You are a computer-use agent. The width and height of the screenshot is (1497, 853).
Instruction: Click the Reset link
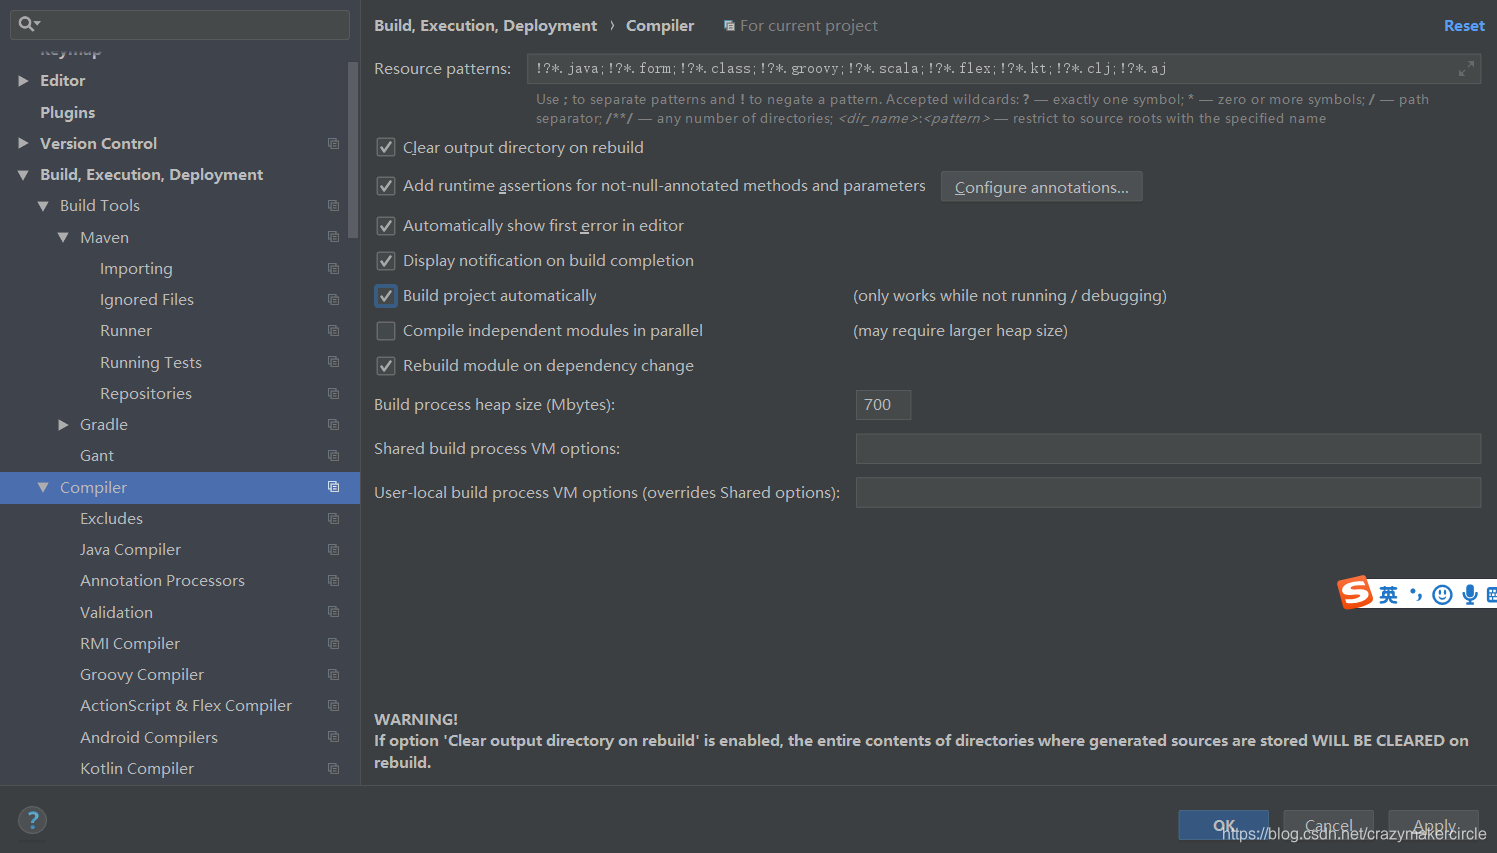1464,26
